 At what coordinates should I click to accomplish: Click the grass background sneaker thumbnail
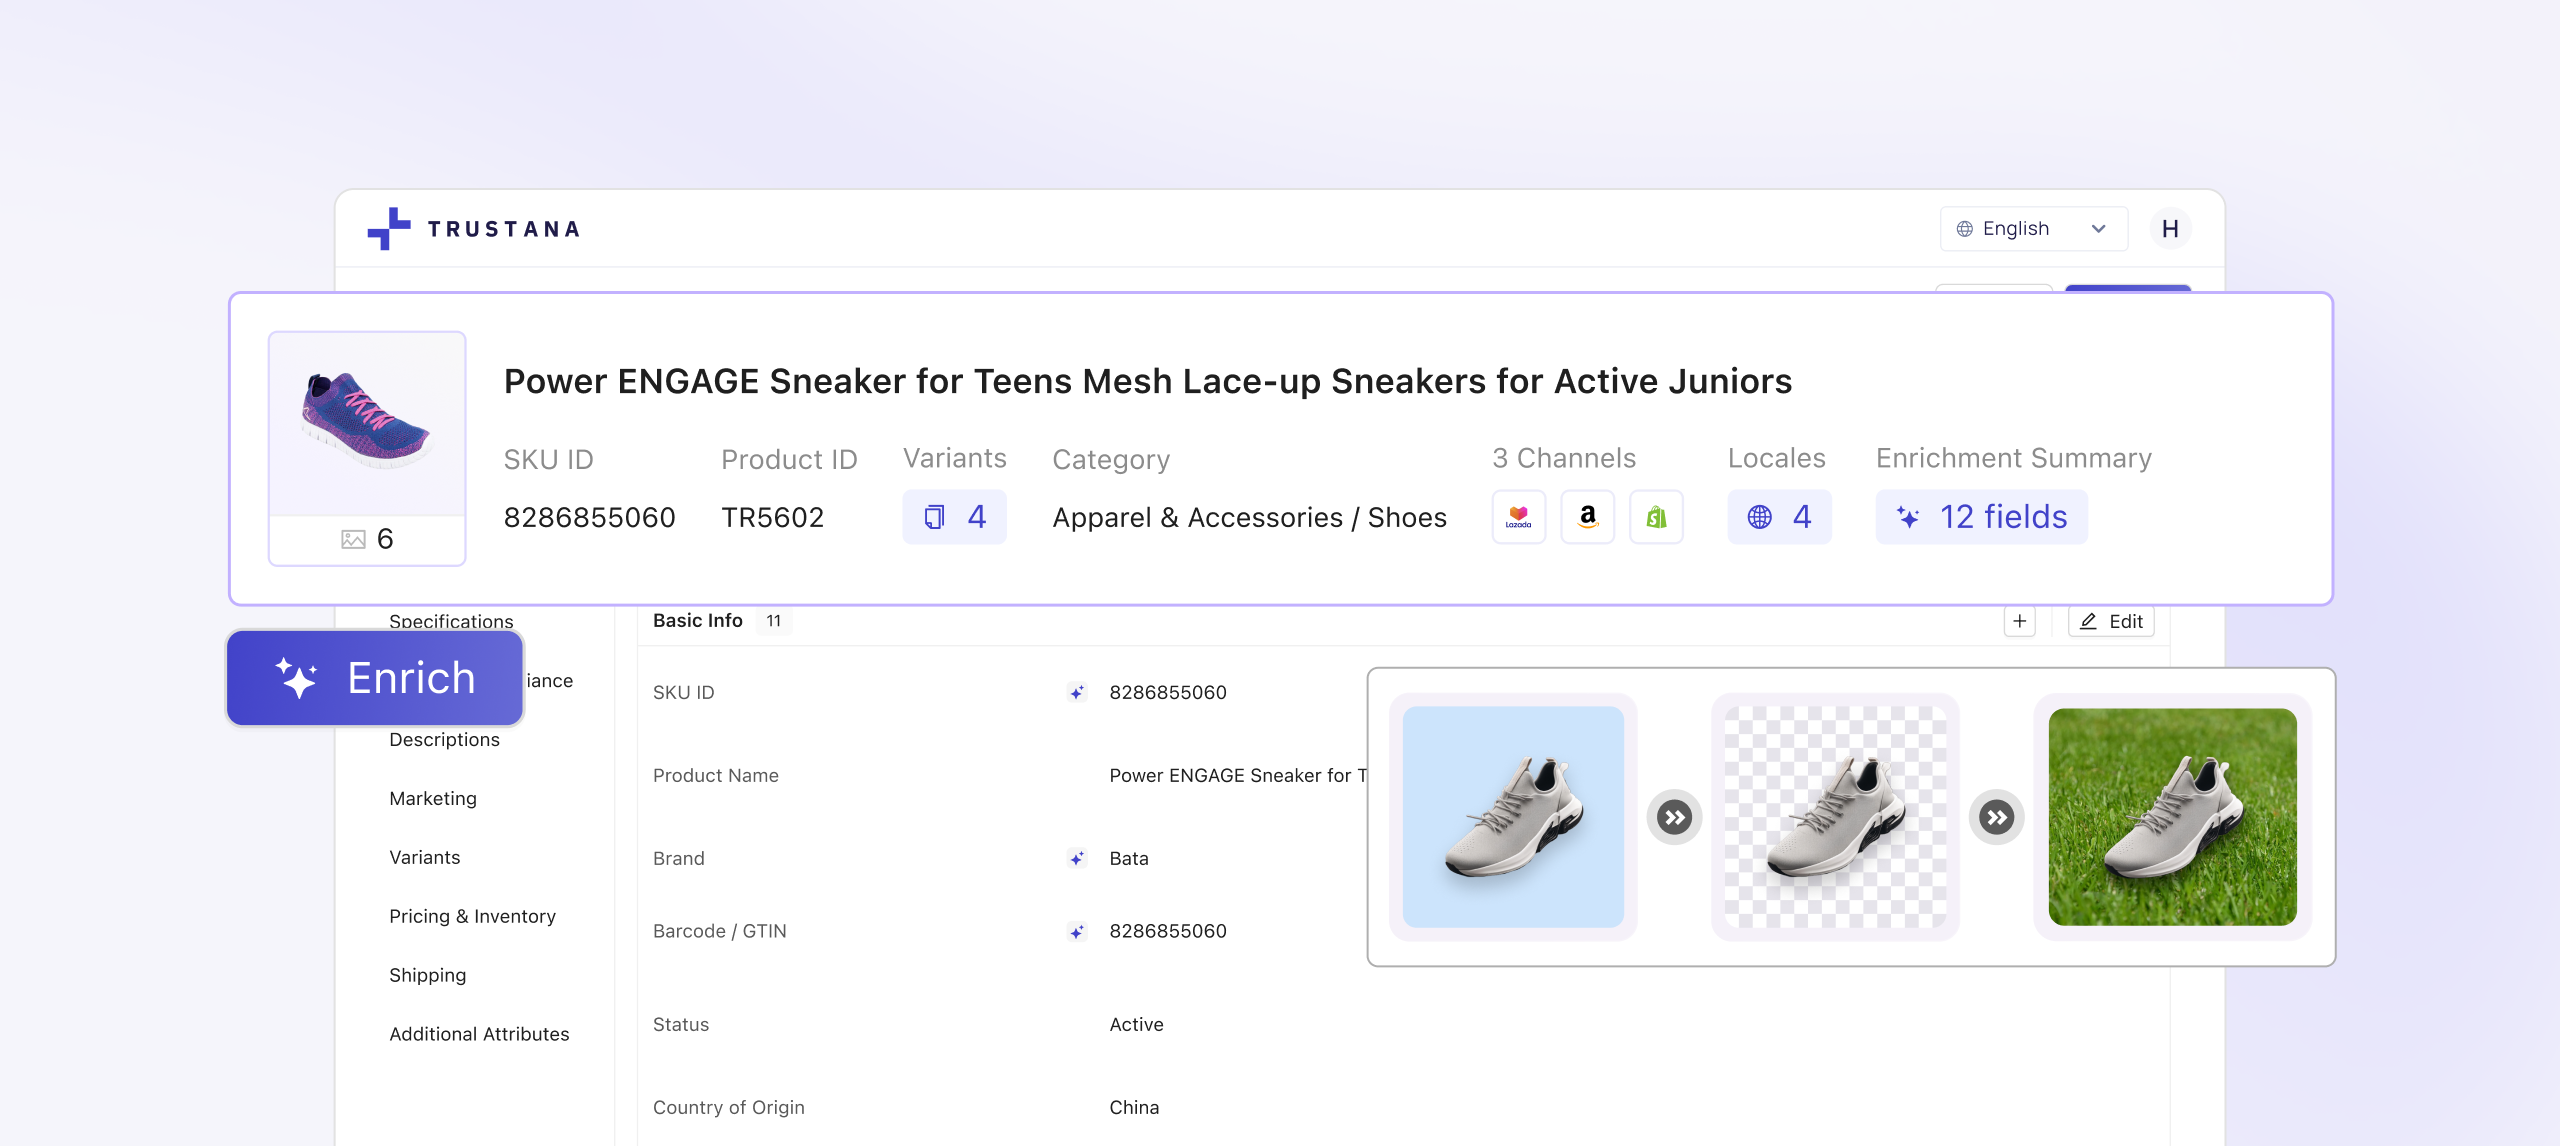pos(2173,817)
